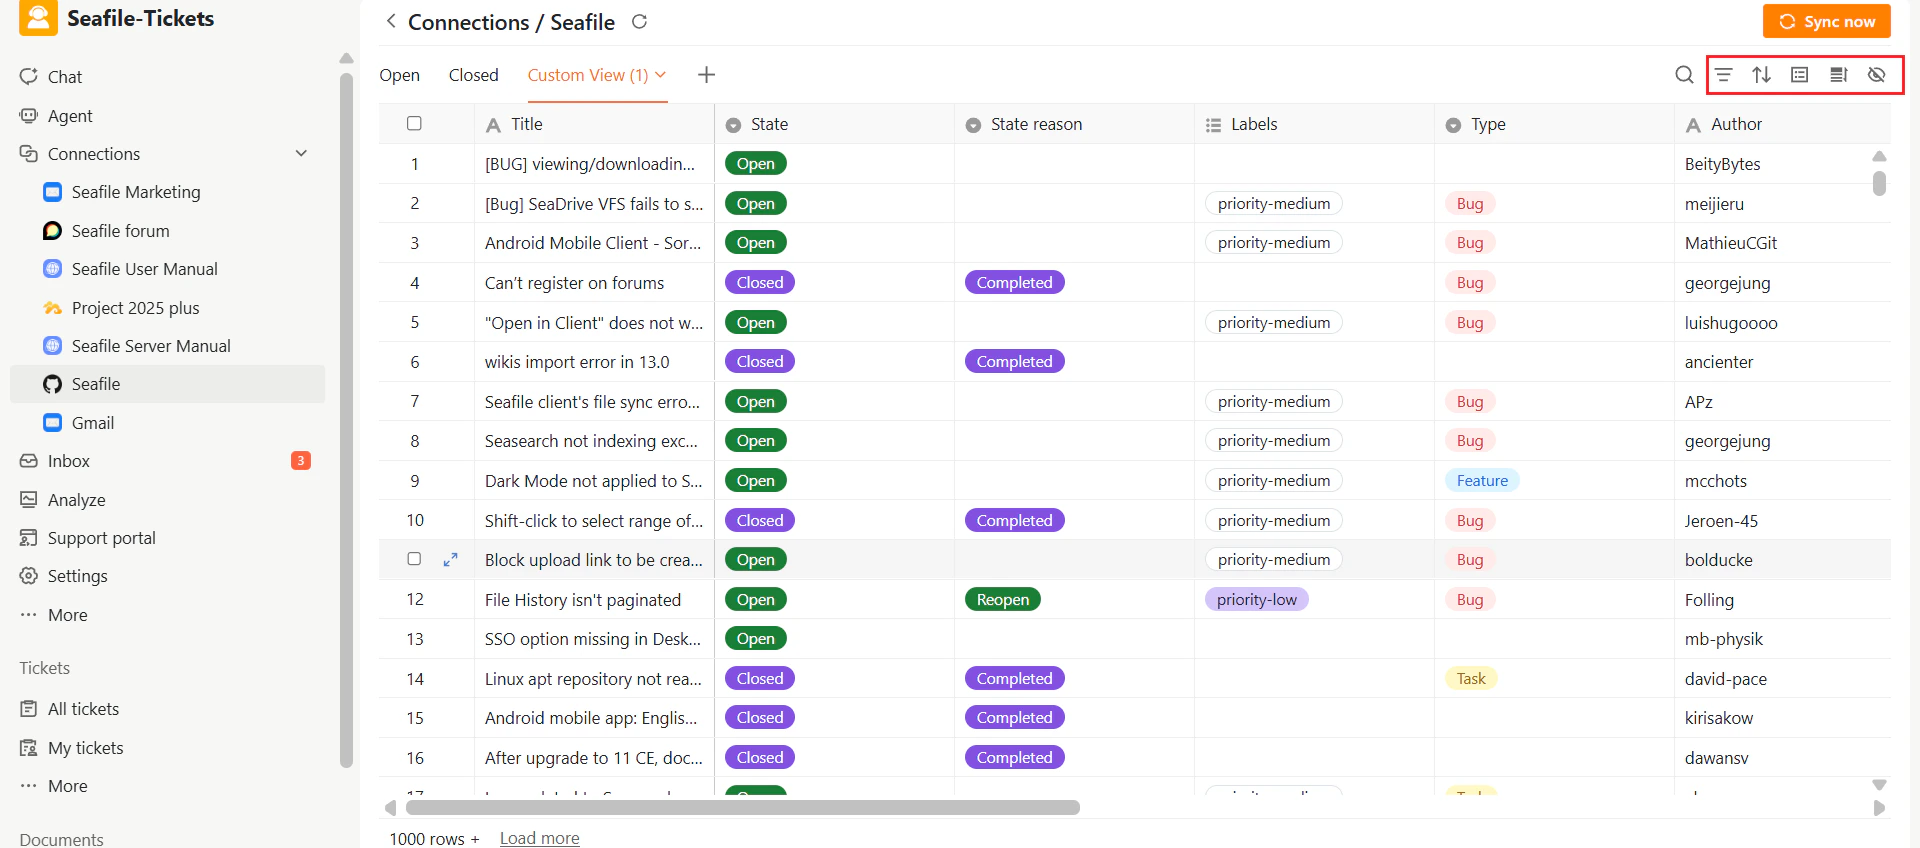The height and width of the screenshot is (848, 1920).
Task: Open the filter options icon
Action: [1724, 75]
